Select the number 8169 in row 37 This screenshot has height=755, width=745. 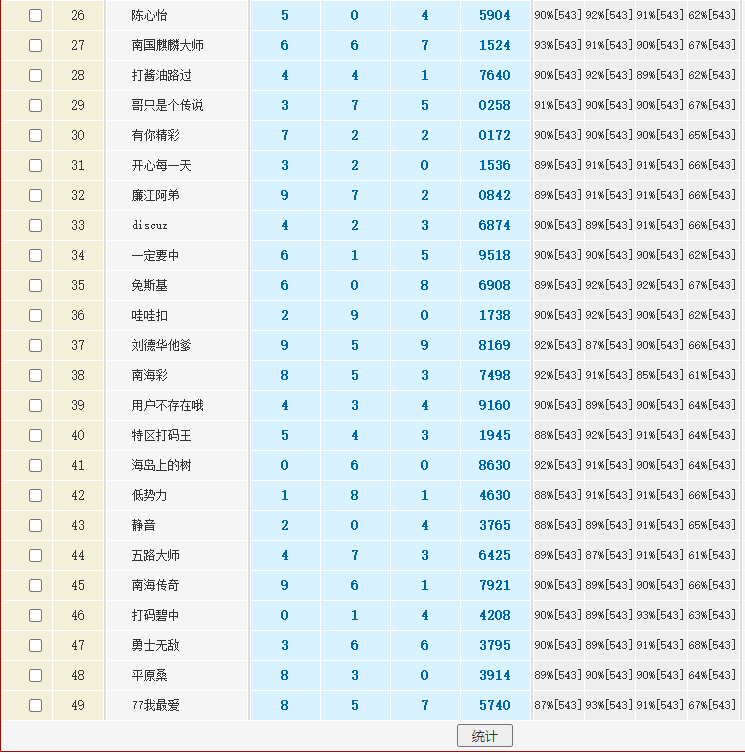pos(494,346)
